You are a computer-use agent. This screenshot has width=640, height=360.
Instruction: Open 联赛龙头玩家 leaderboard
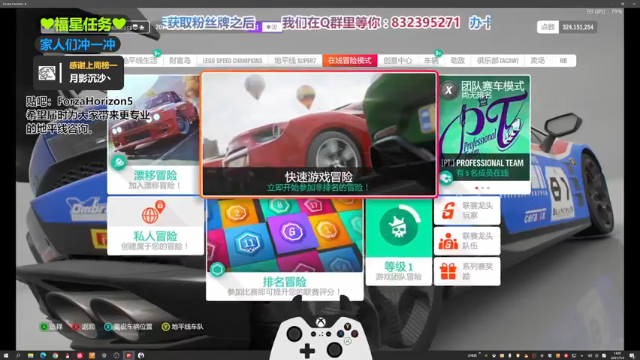[x=467, y=211]
